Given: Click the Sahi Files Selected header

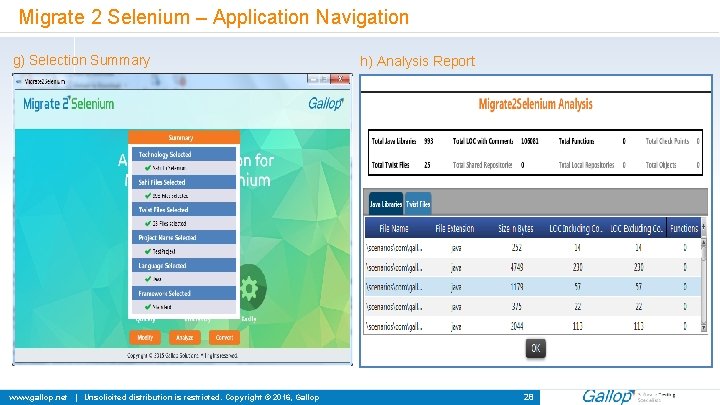Looking at the screenshot, I should (184, 182).
